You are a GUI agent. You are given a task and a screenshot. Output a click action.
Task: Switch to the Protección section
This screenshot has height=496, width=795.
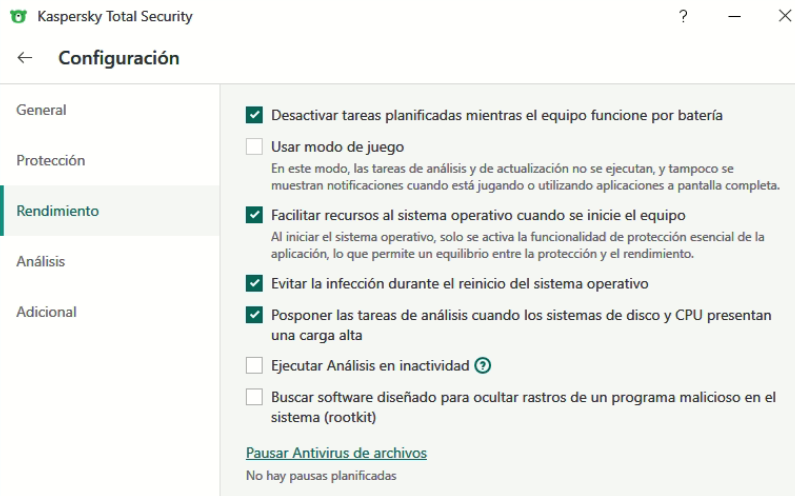click(x=50, y=160)
